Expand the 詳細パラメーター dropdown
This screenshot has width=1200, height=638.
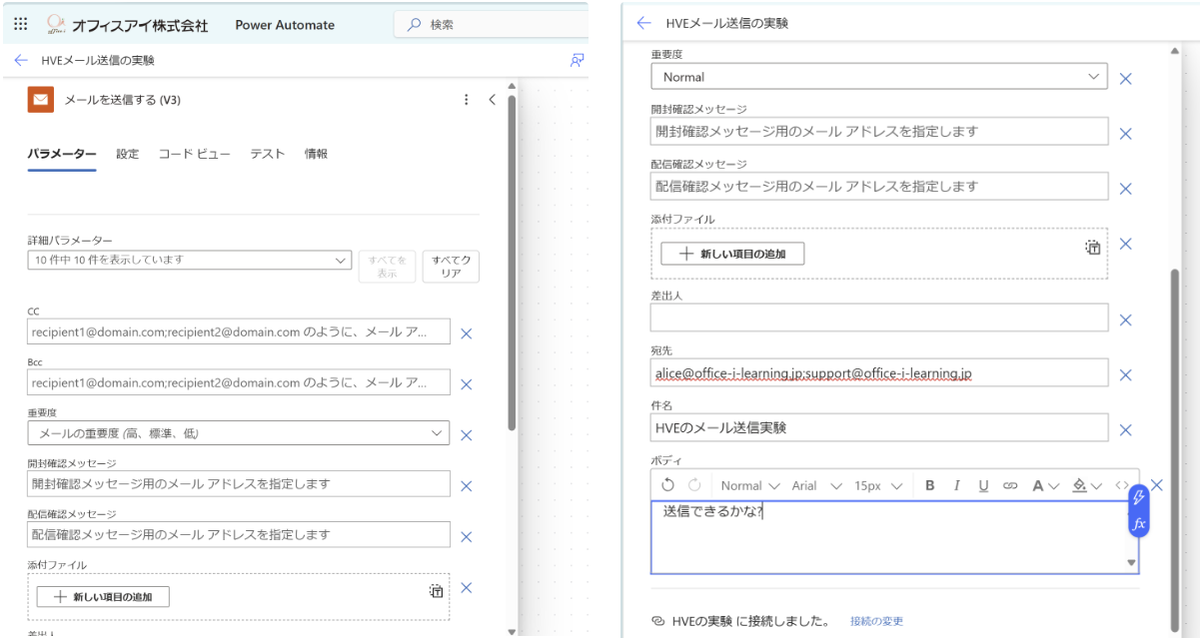point(190,260)
